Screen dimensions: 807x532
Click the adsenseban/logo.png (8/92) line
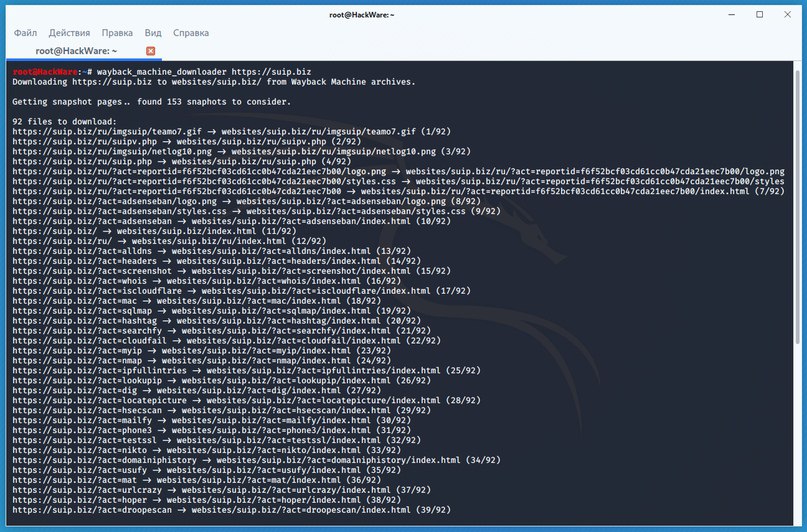click(246, 201)
